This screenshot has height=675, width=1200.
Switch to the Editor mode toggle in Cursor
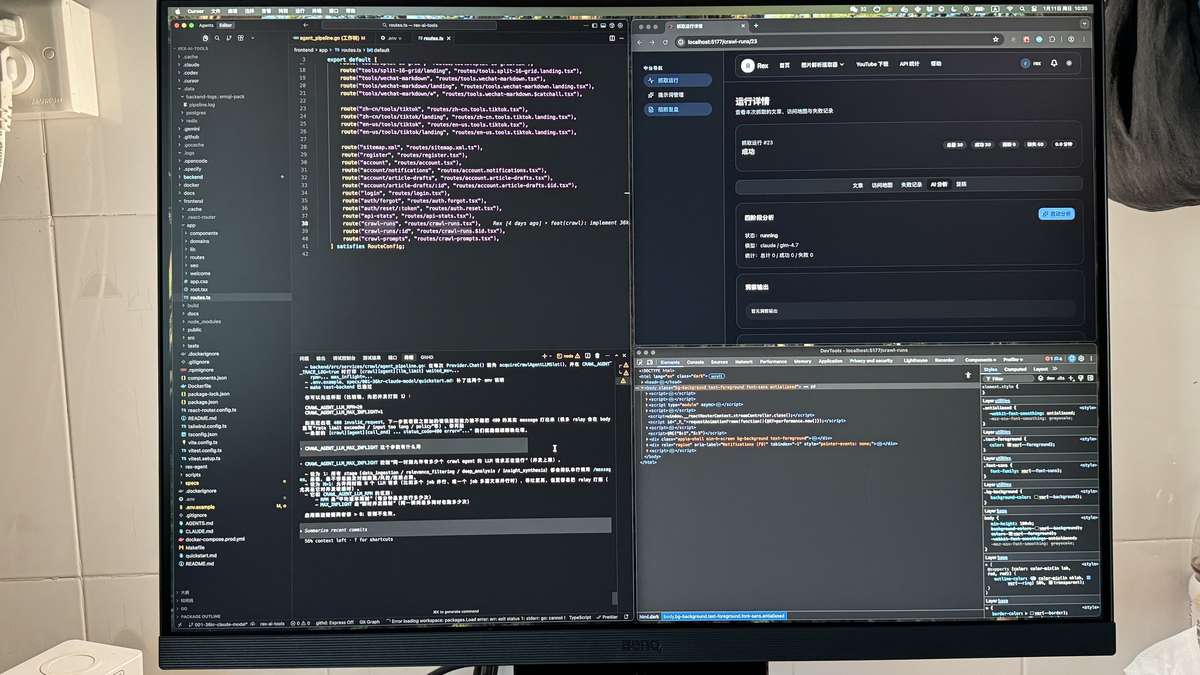[x=226, y=25]
